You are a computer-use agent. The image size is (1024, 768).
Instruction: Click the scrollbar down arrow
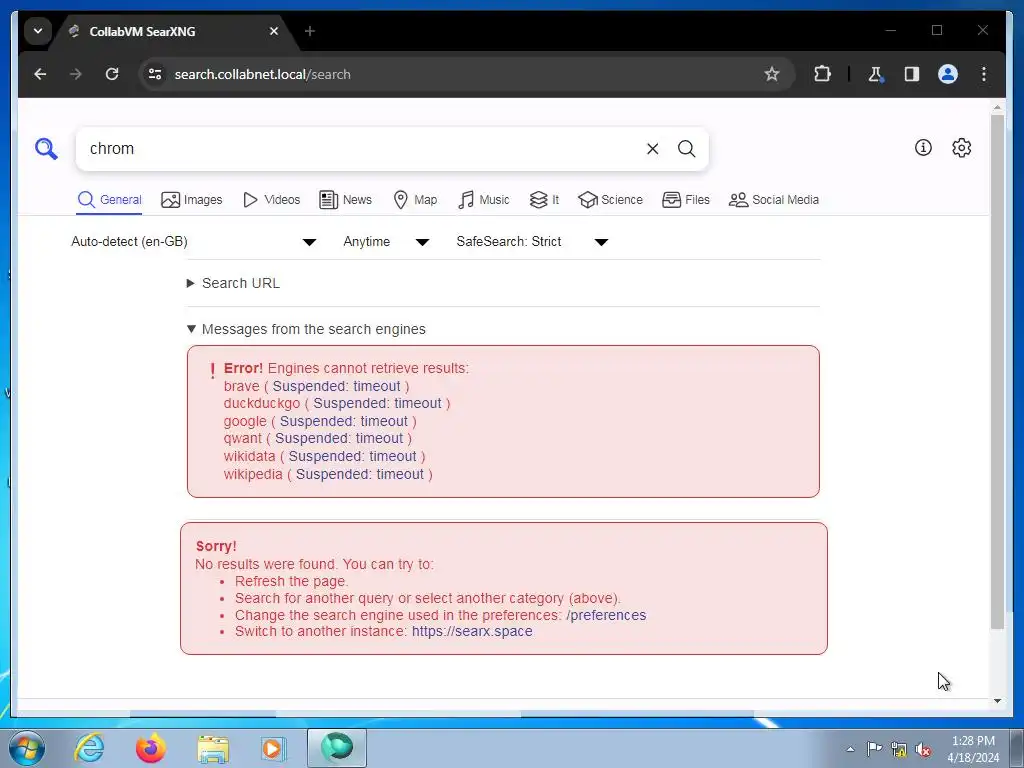click(x=997, y=701)
